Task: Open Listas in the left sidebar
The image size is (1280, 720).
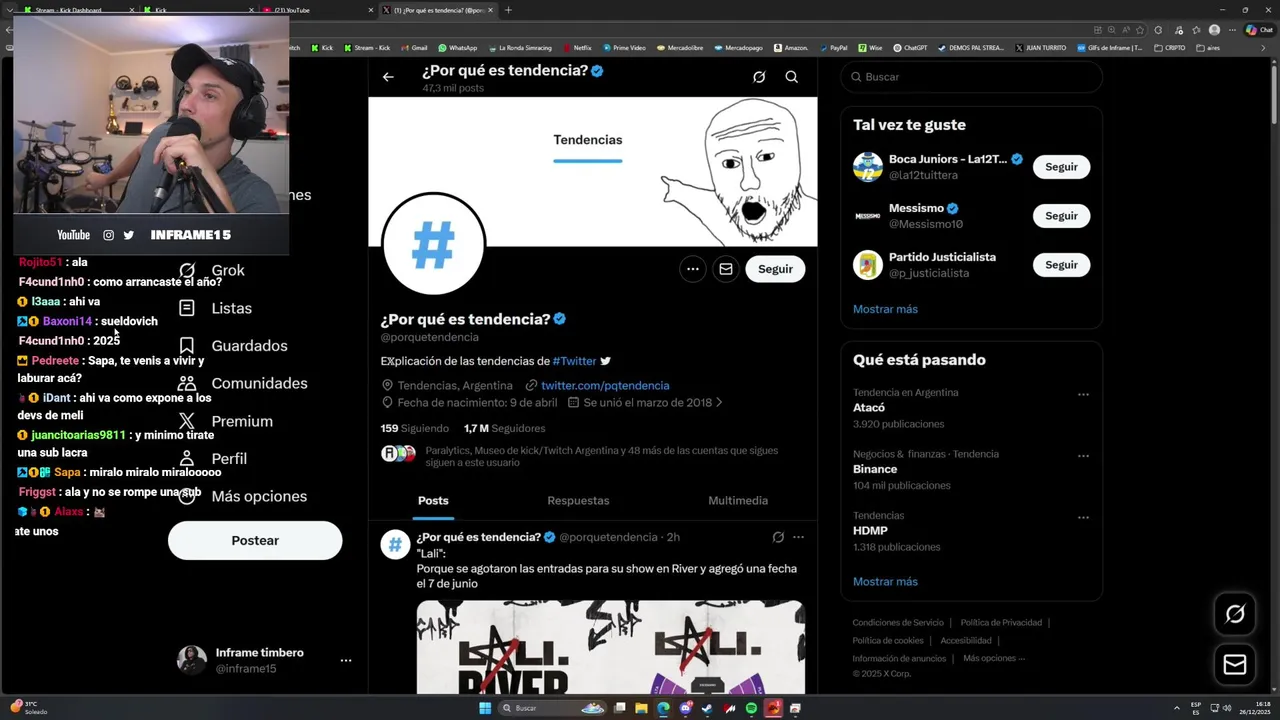Action: 215,308
